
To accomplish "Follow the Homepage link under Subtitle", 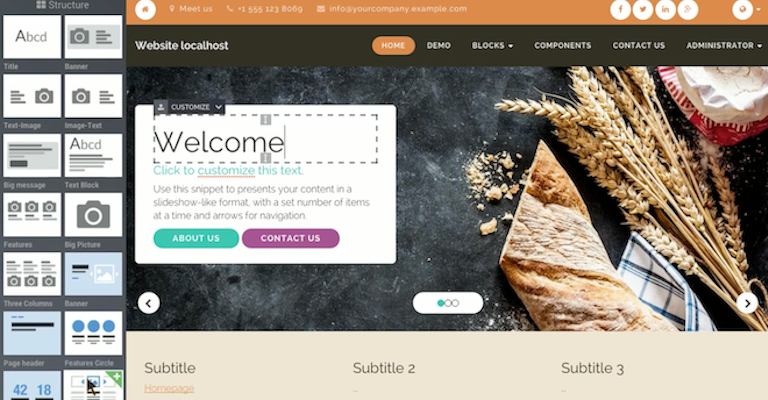I will coord(169,388).
